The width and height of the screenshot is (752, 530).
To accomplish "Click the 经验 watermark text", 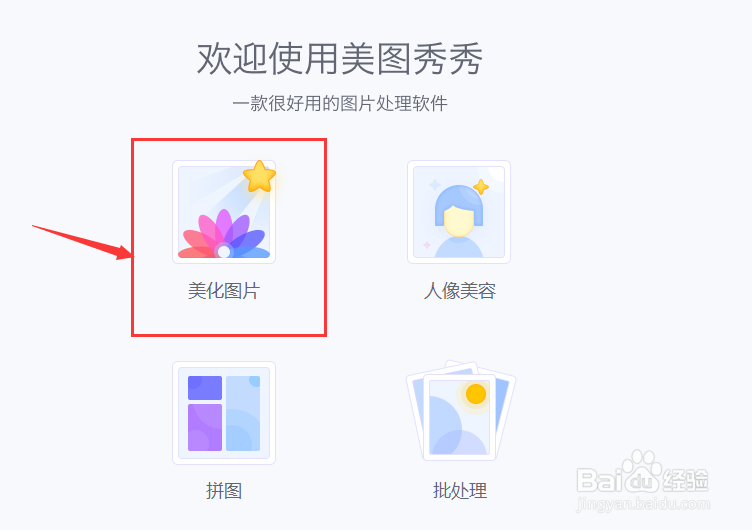I will click(x=685, y=480).
